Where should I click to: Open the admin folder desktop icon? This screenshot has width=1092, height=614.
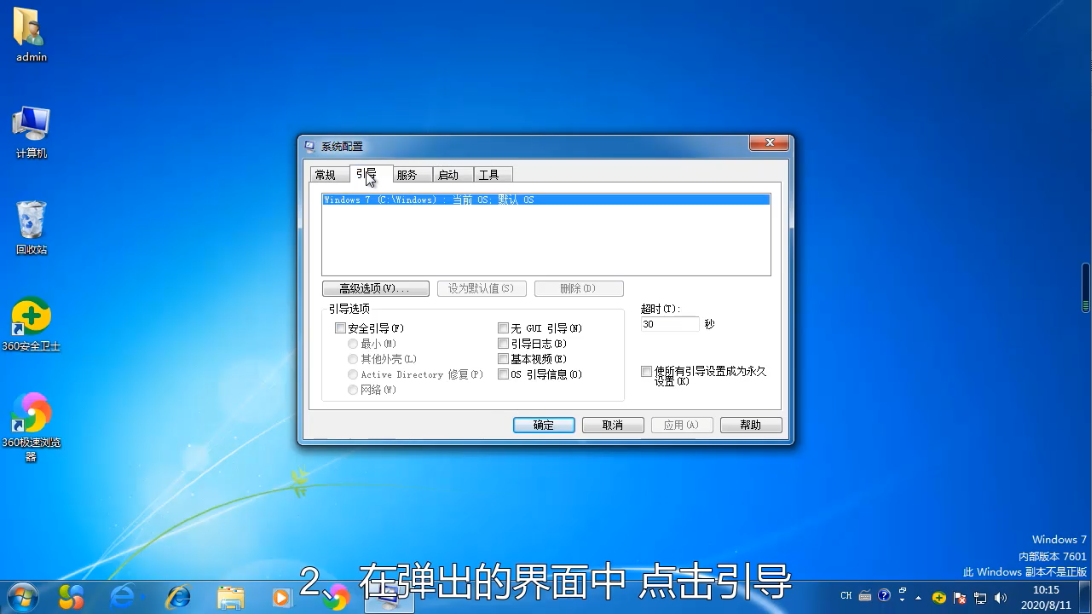coord(31,35)
